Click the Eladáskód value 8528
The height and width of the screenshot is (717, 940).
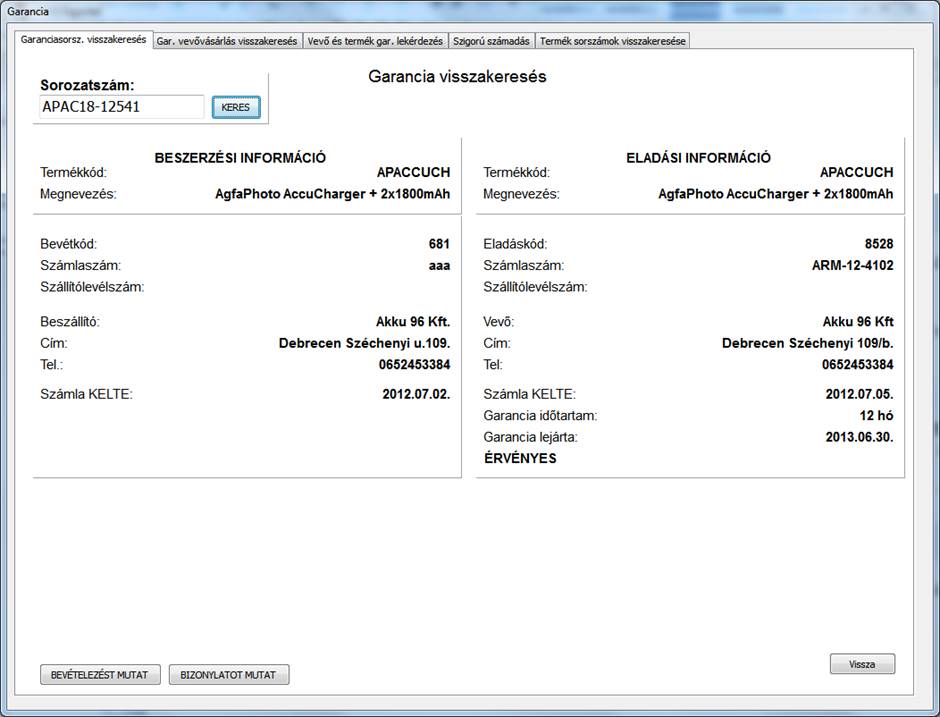point(878,244)
